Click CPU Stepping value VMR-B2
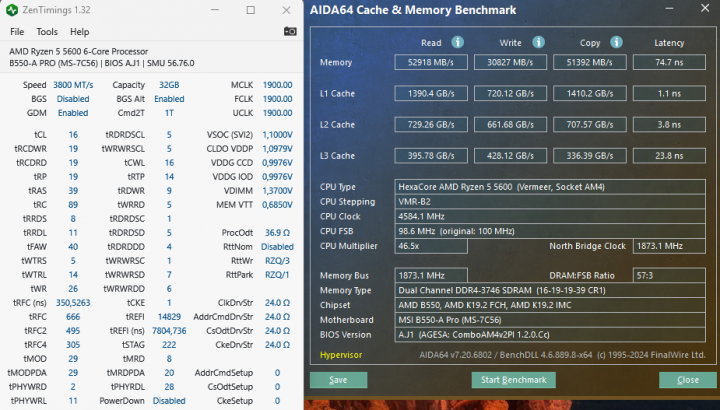The width and height of the screenshot is (720, 410). point(550,202)
